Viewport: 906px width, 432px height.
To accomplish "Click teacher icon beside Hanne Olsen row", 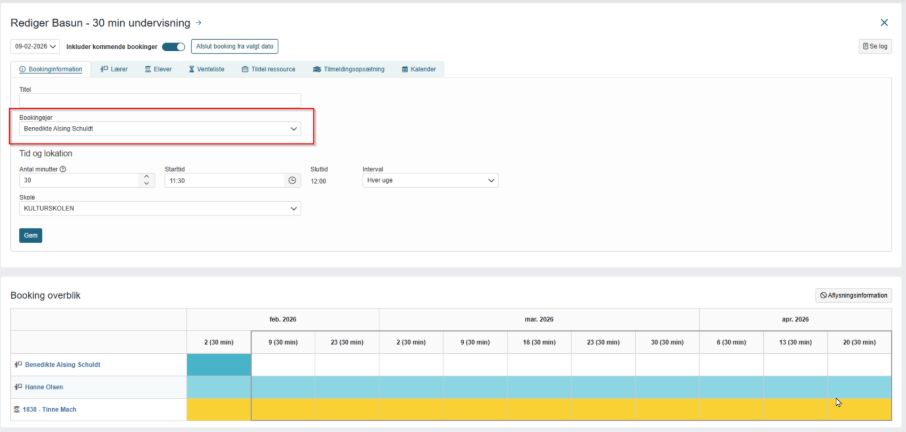I will click(18, 387).
